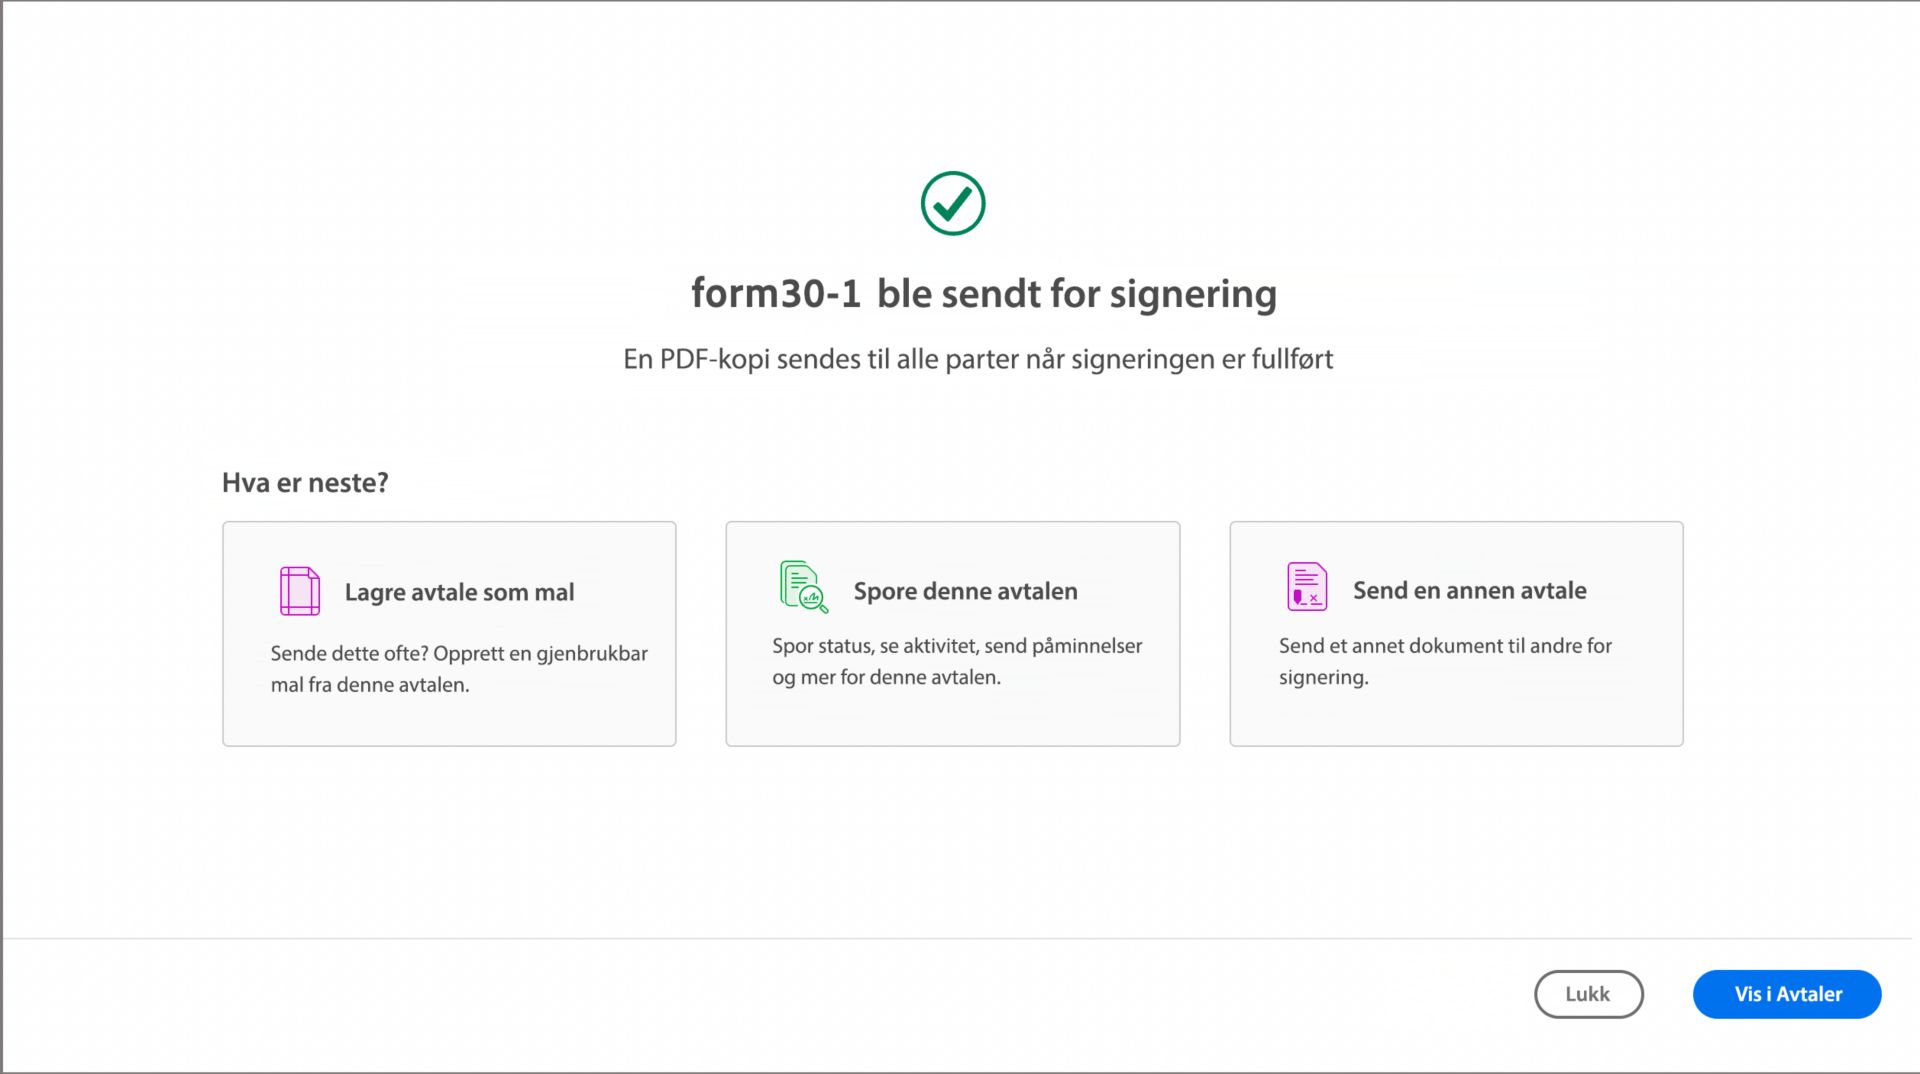Open the Spore denne avtalen card
Screen dimensions: 1920x1074
coord(952,633)
